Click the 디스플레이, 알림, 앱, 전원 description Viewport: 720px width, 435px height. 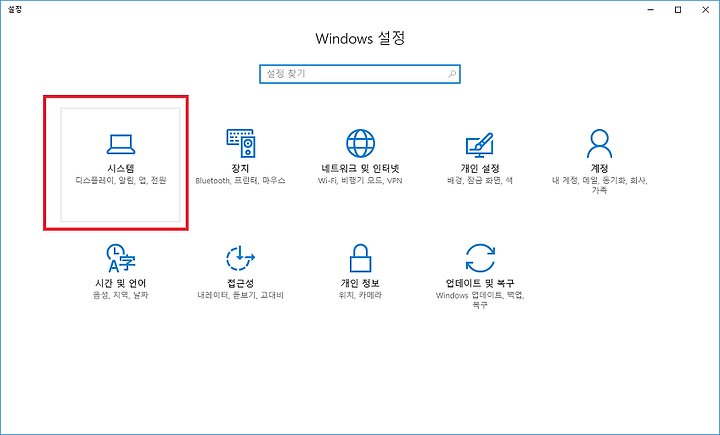click(121, 181)
